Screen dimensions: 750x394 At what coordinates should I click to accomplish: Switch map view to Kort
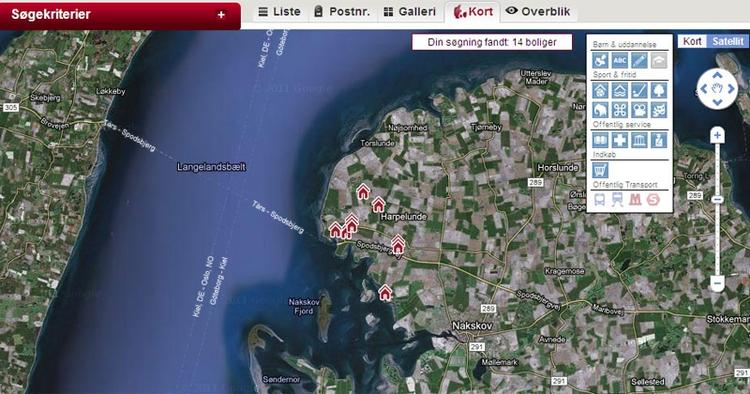click(x=692, y=41)
